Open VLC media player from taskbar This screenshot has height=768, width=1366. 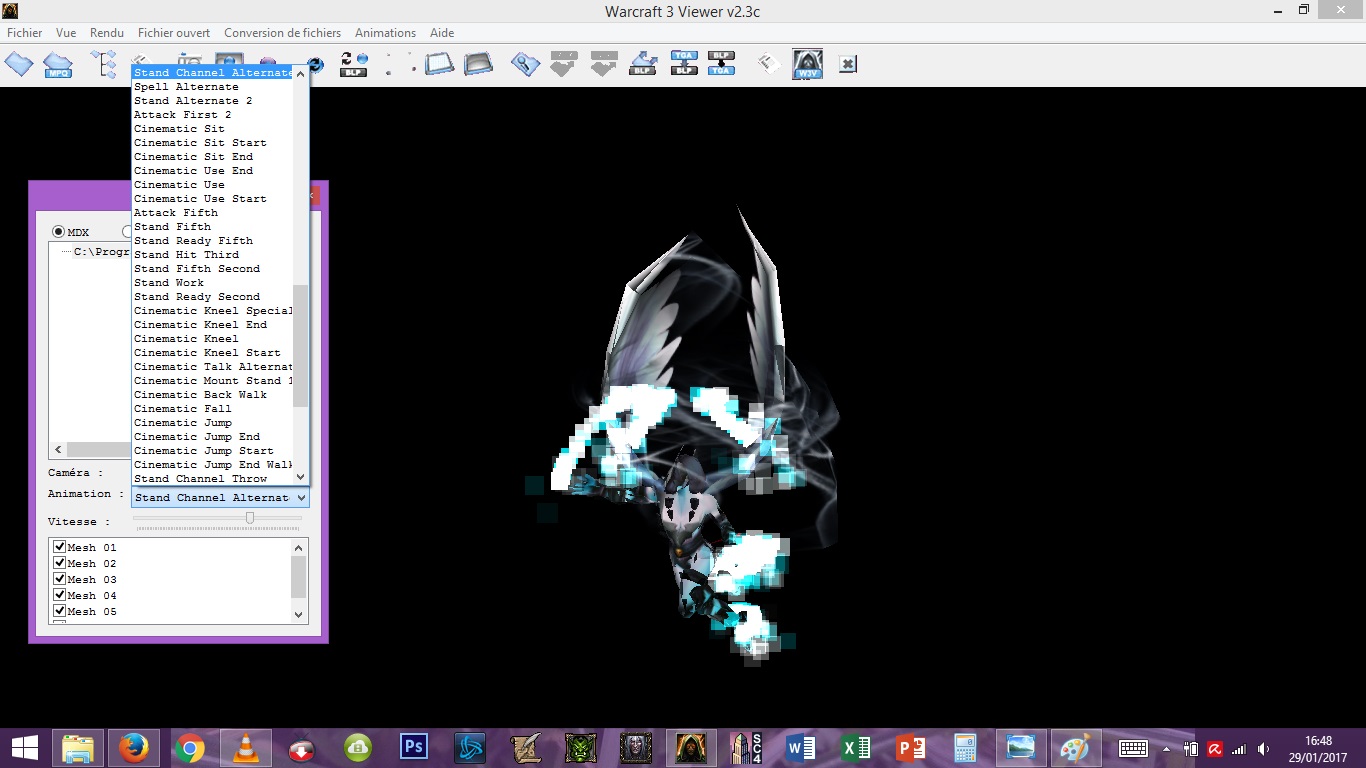click(x=245, y=748)
